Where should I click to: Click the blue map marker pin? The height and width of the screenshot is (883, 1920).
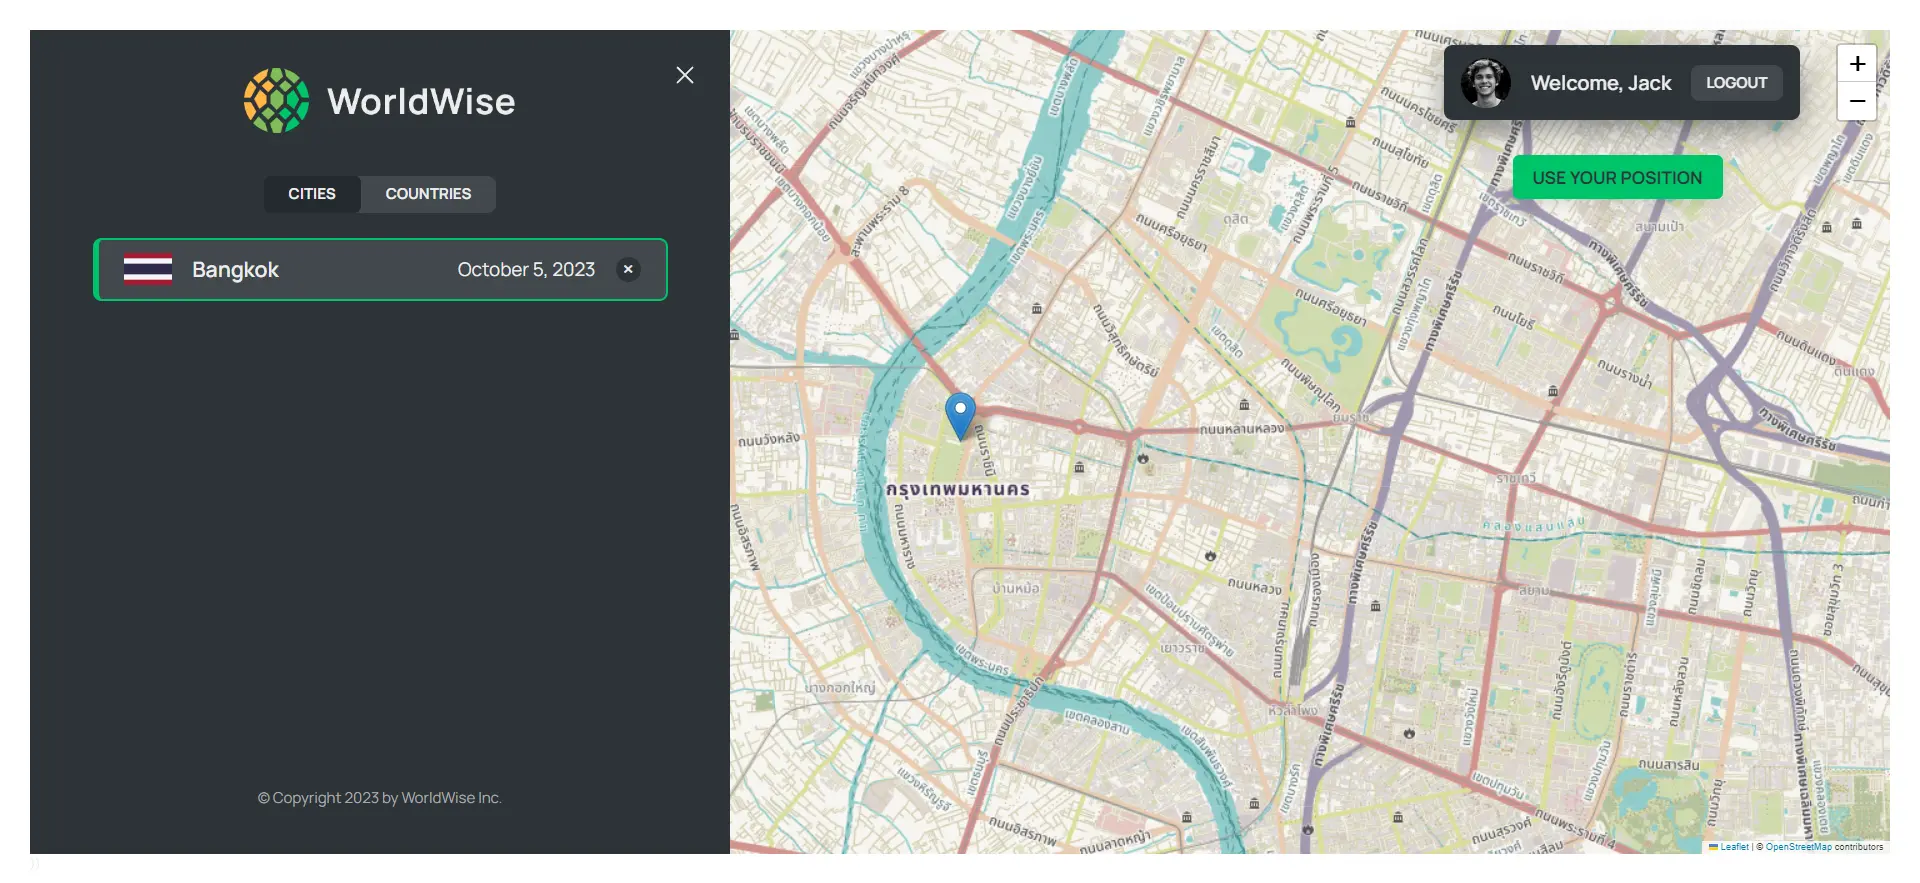(960, 416)
